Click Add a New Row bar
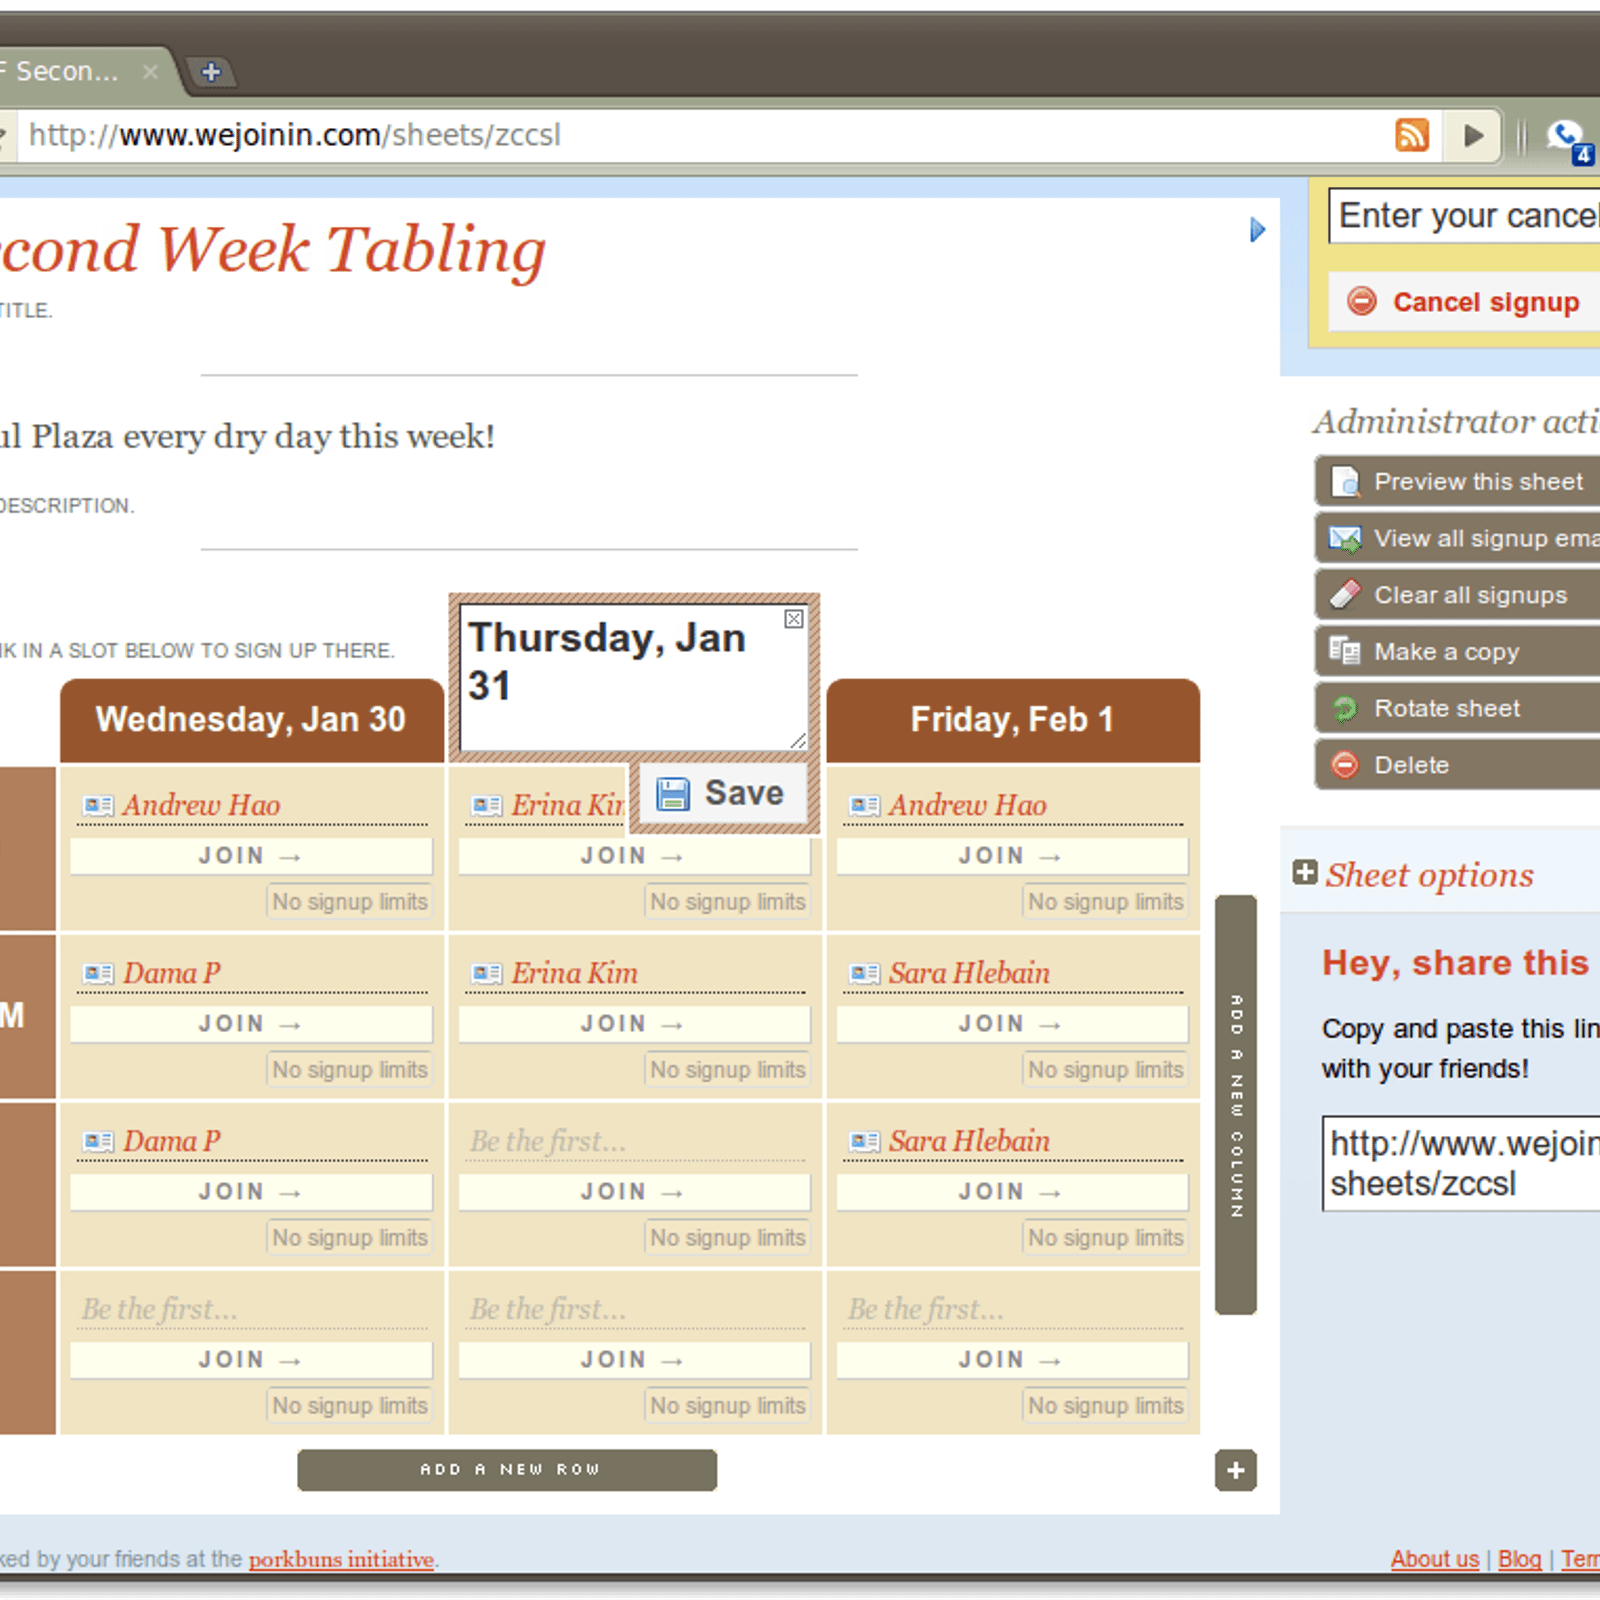The height and width of the screenshot is (1600, 1600). click(507, 1470)
